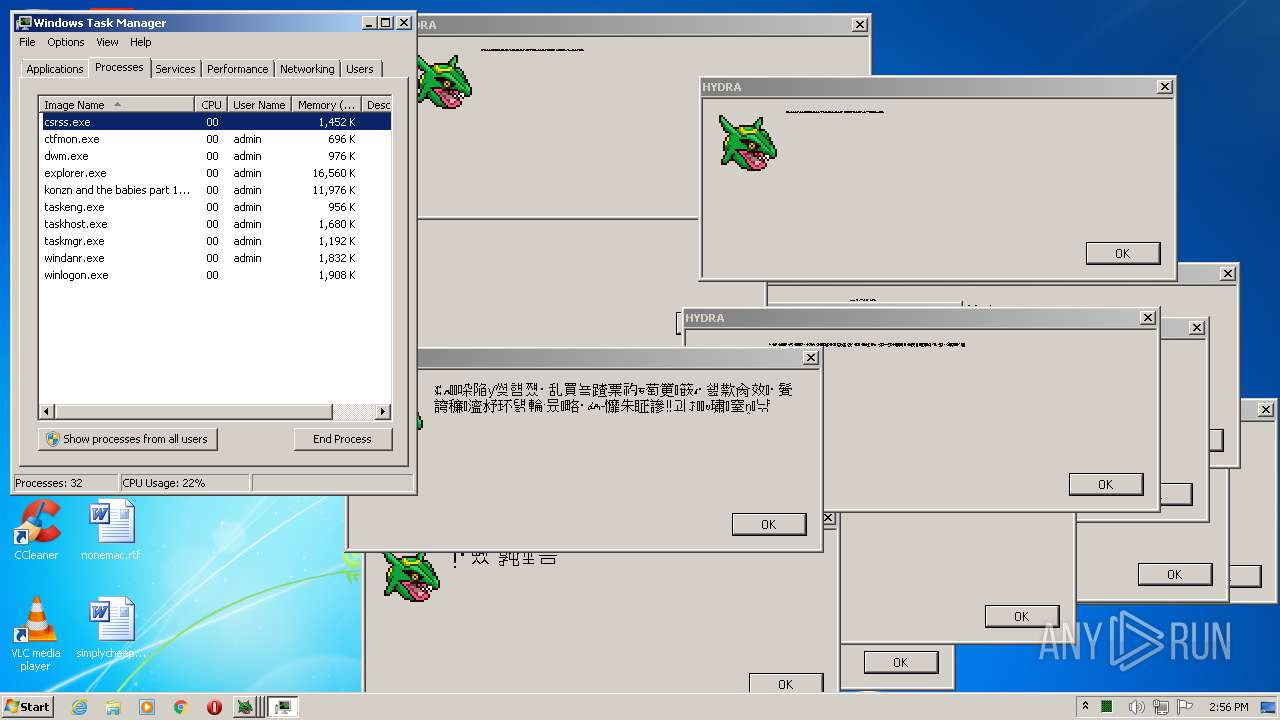Click the End Process button

tap(343, 439)
